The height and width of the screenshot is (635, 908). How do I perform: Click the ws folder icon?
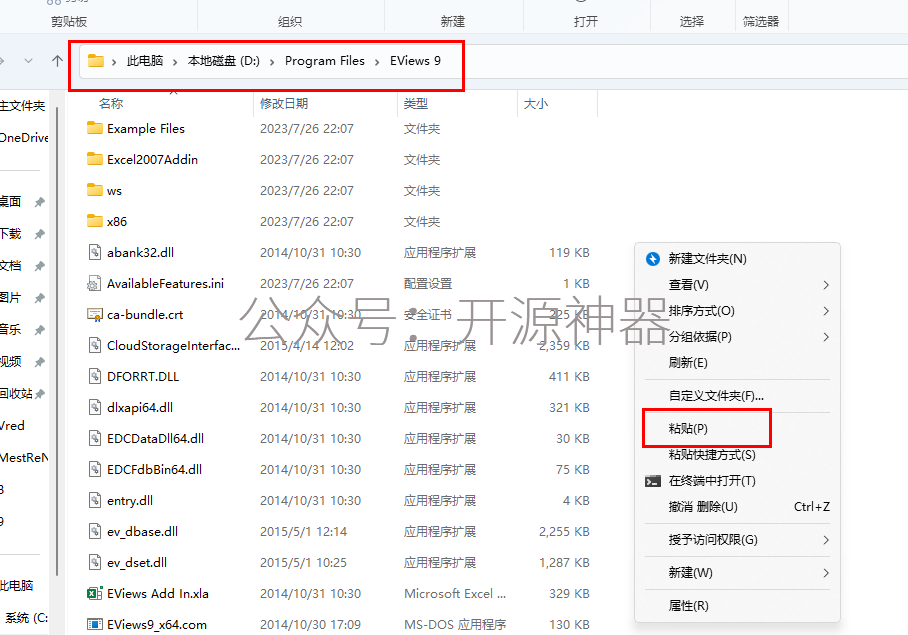click(94, 190)
